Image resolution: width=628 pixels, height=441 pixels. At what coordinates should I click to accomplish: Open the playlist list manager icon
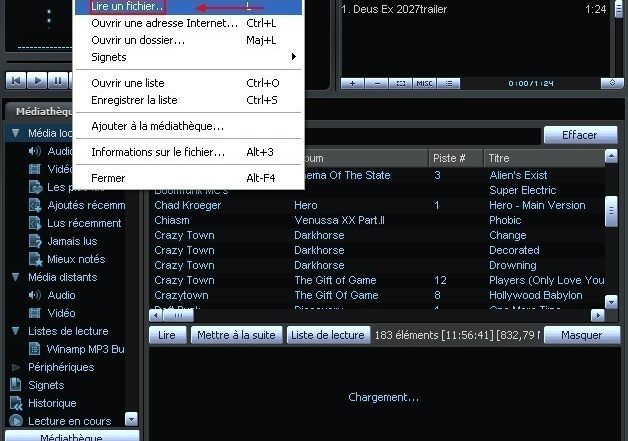(448, 83)
